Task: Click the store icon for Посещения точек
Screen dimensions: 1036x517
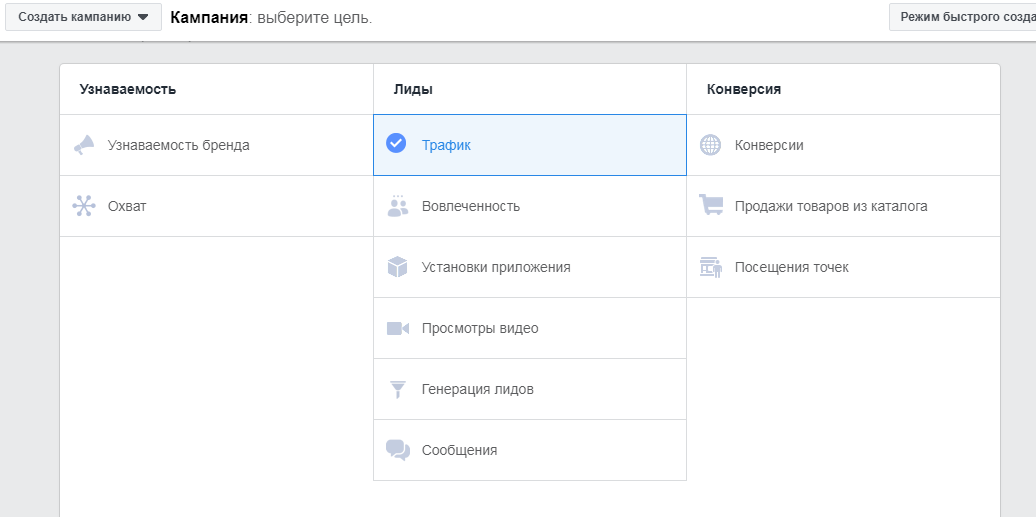Action: [x=710, y=267]
